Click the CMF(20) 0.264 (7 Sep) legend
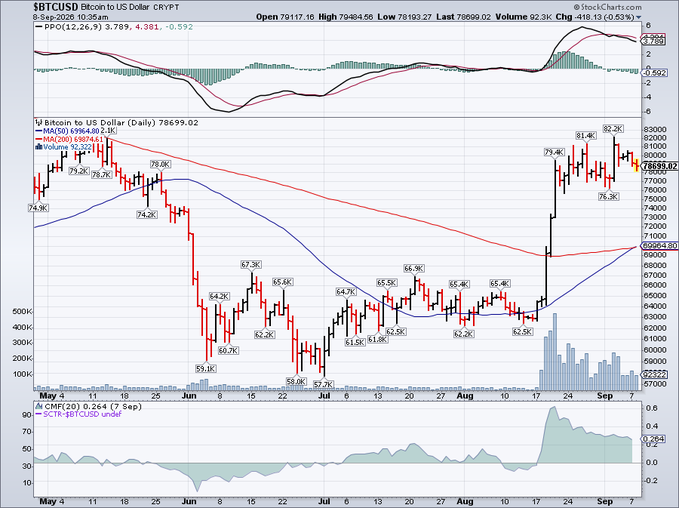 tap(93, 407)
